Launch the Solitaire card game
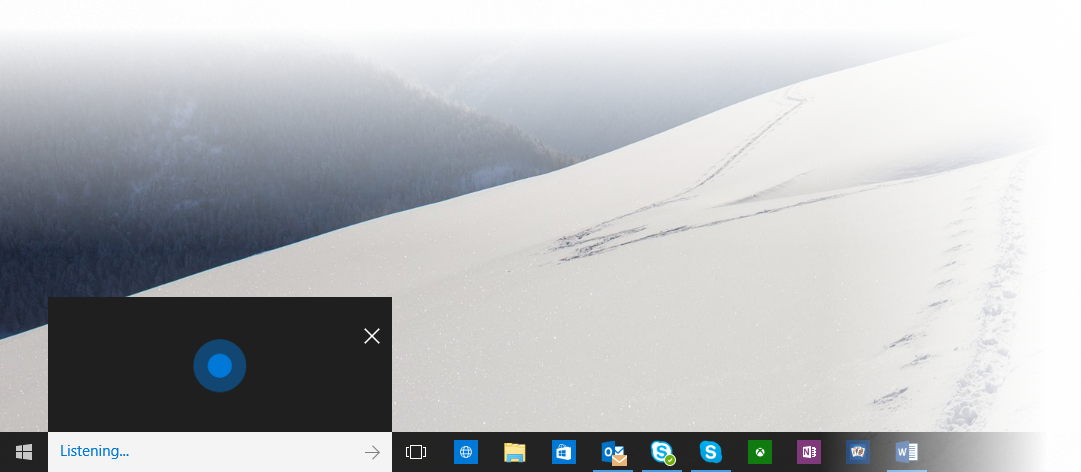Viewport: 1081px width, 472px height. (858, 452)
